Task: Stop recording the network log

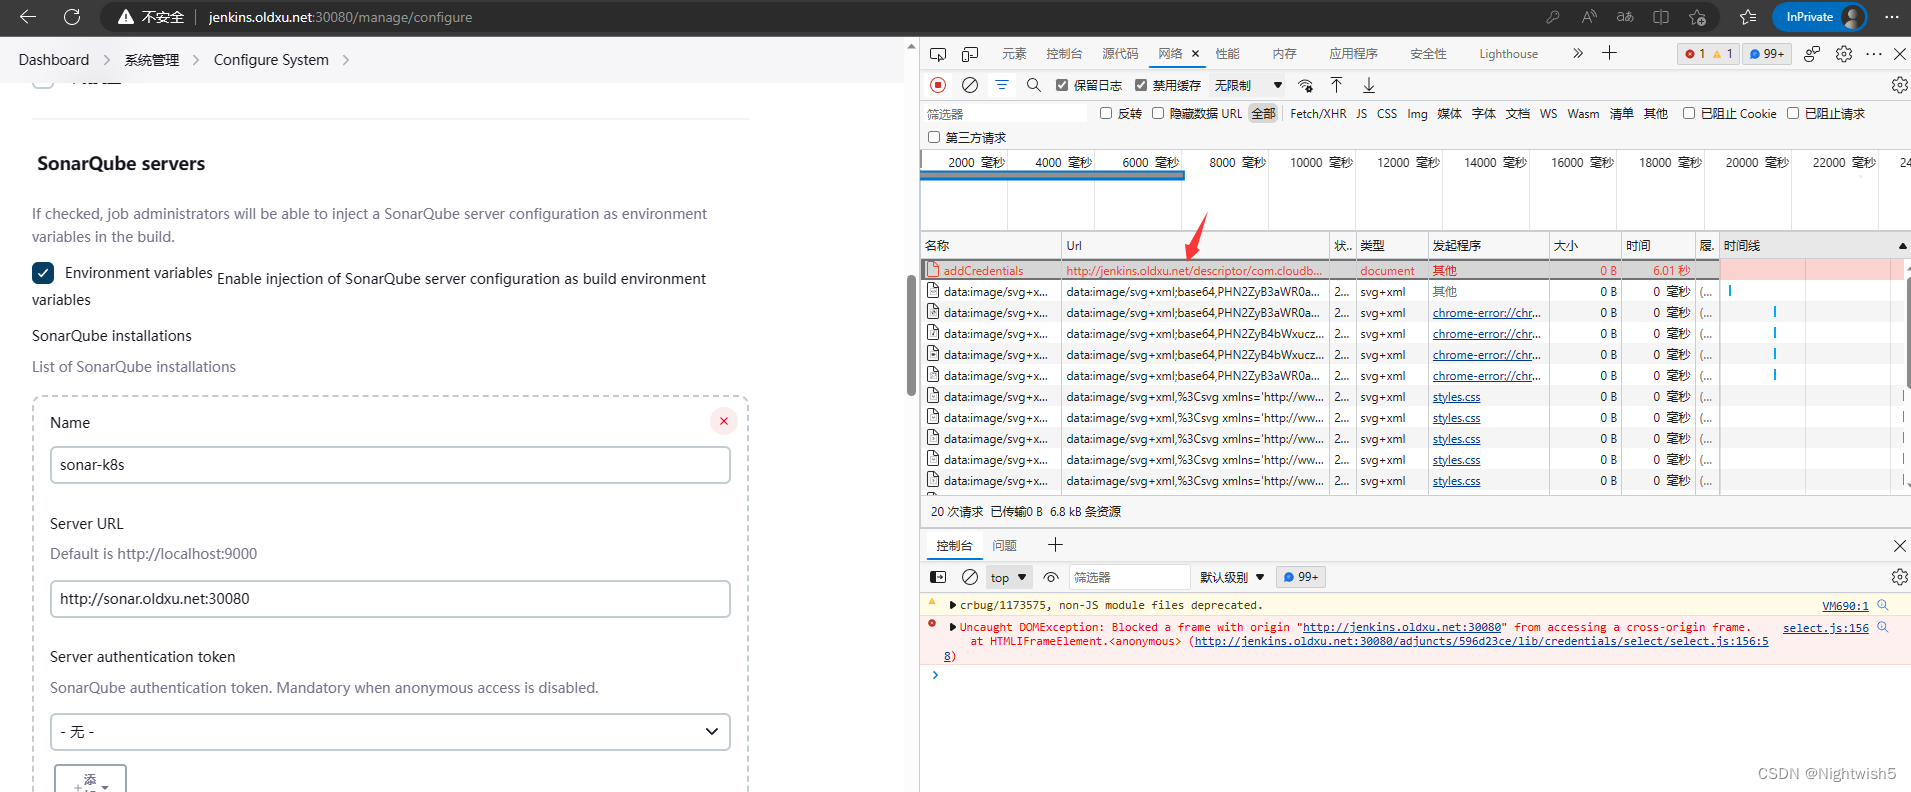Action: pyautogui.click(x=938, y=85)
